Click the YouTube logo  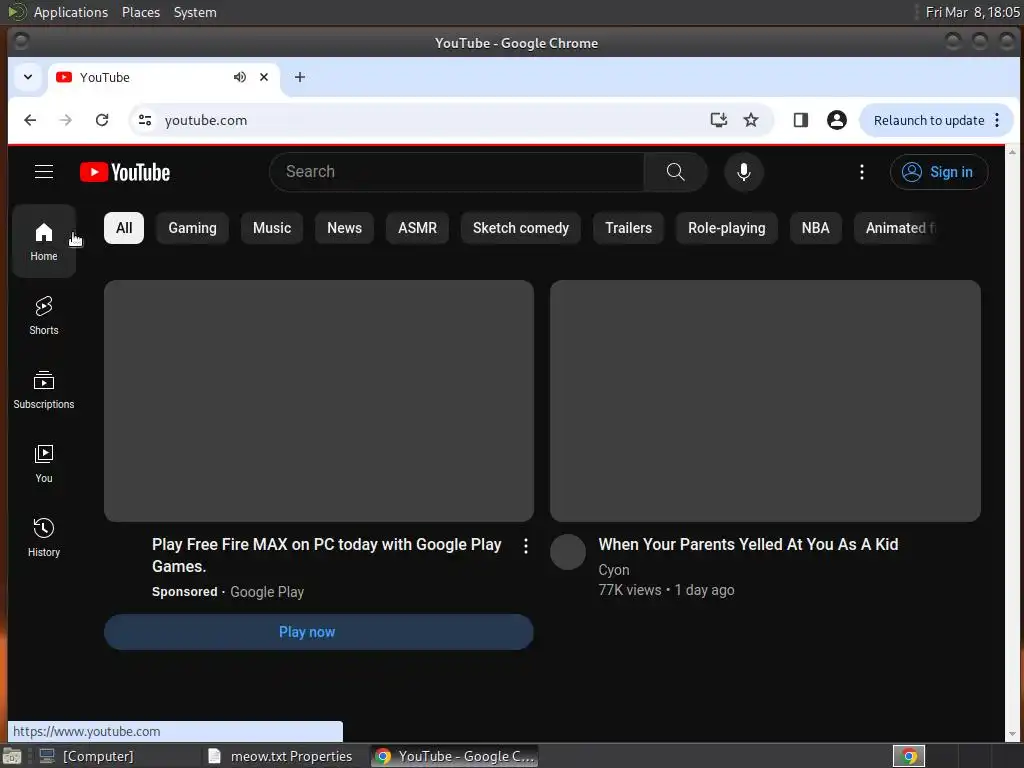coord(125,172)
